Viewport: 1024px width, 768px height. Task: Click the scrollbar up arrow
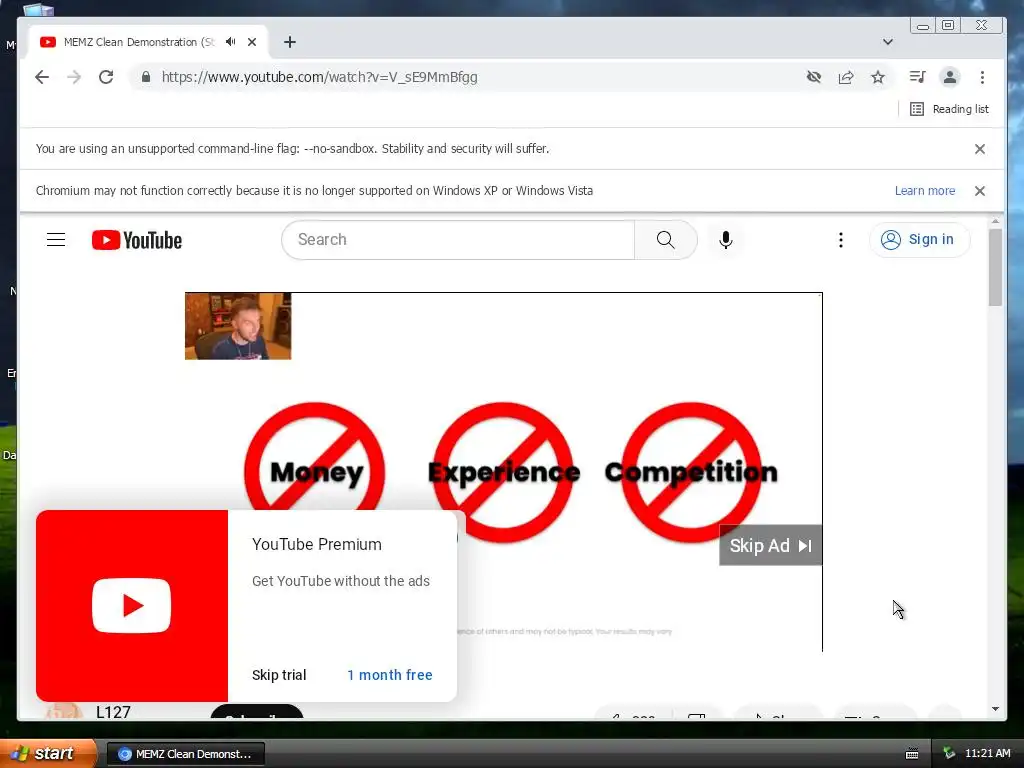click(995, 222)
